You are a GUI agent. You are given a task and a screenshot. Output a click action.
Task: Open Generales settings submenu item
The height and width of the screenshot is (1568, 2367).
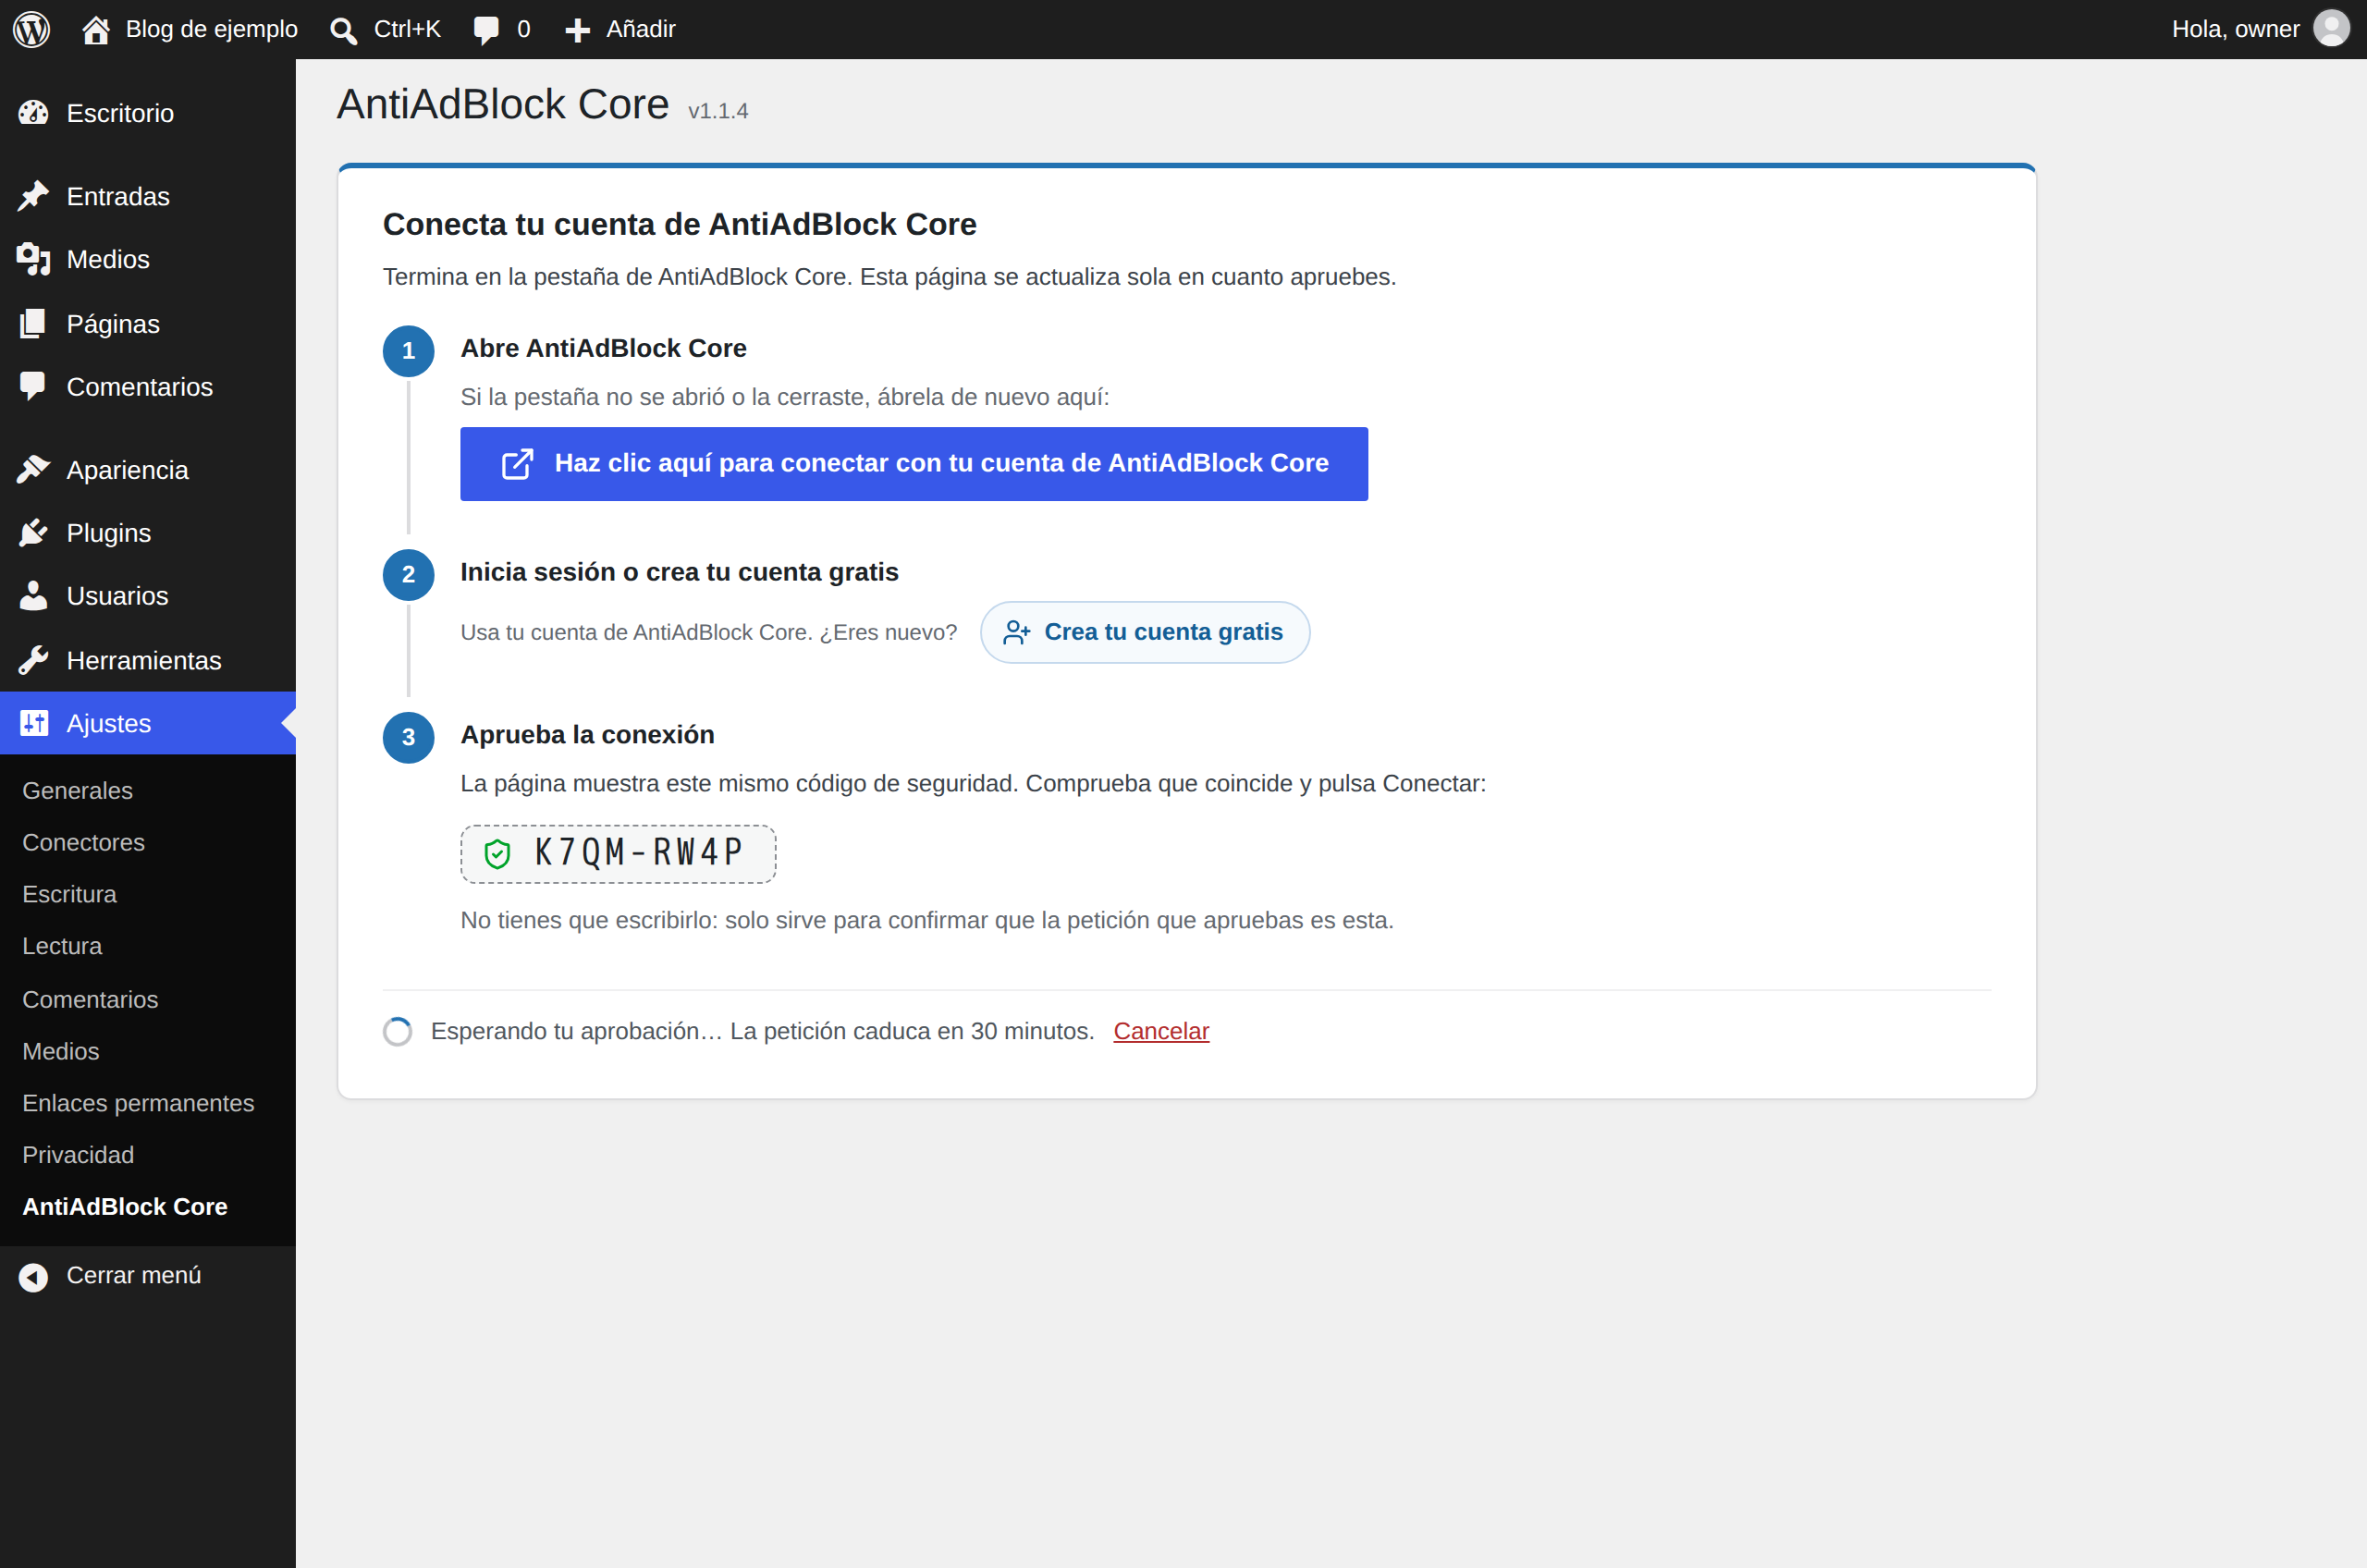click(77, 790)
